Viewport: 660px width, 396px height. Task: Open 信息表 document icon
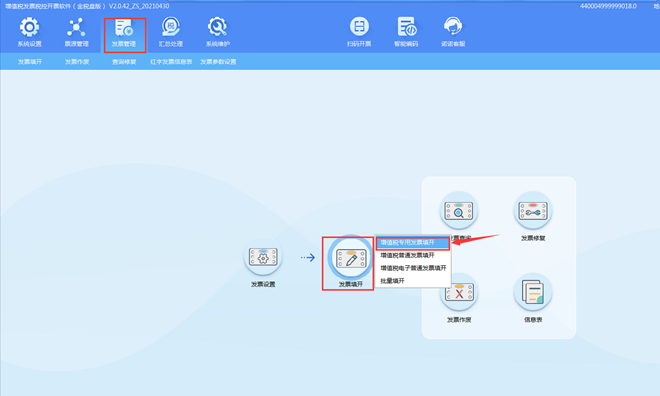tap(533, 292)
